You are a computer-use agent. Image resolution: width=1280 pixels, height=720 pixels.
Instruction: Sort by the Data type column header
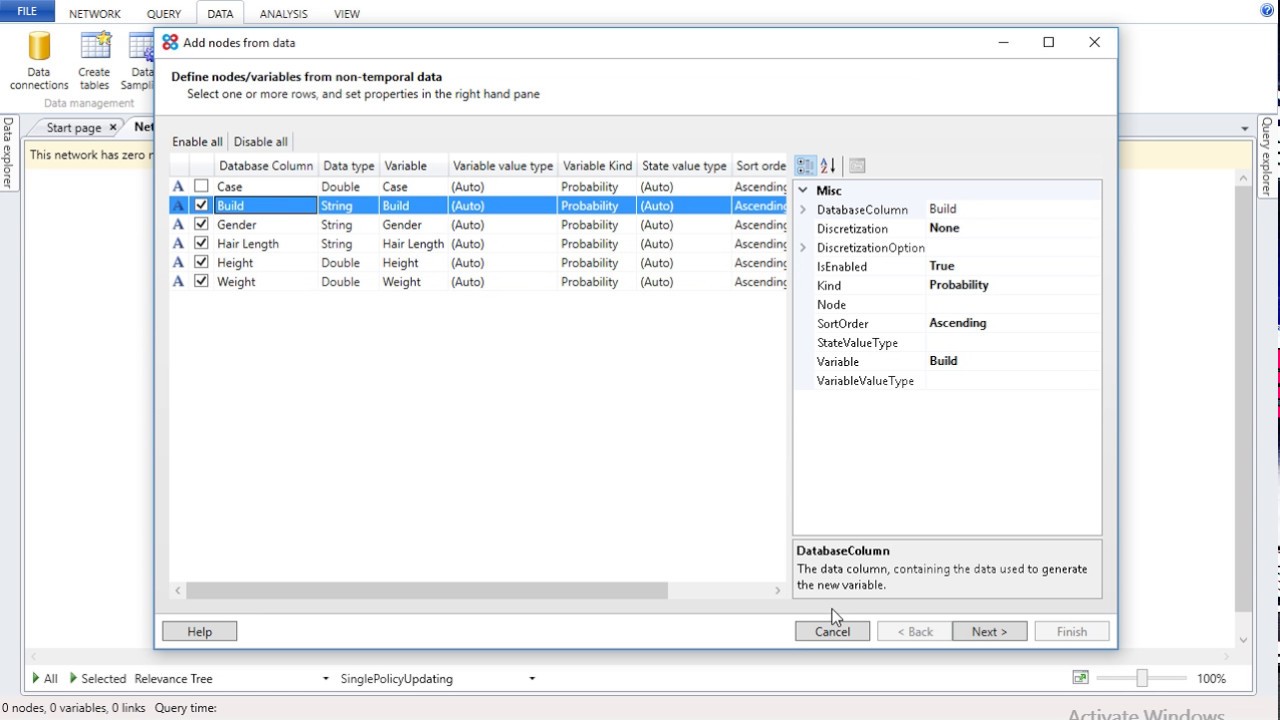pyautogui.click(x=348, y=166)
